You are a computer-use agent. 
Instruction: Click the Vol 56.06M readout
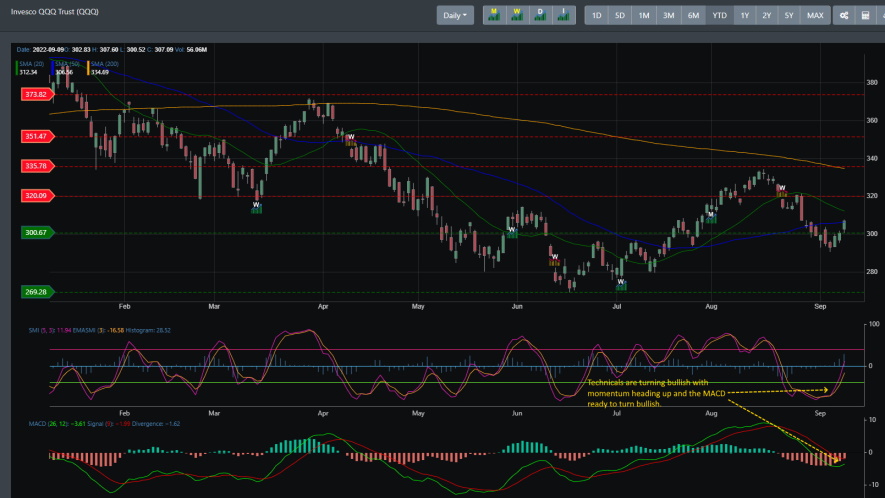191,50
